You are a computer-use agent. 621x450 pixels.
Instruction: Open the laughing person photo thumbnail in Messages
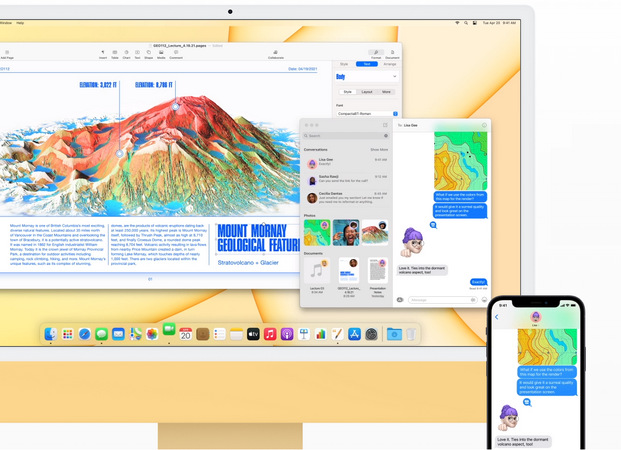(346, 233)
